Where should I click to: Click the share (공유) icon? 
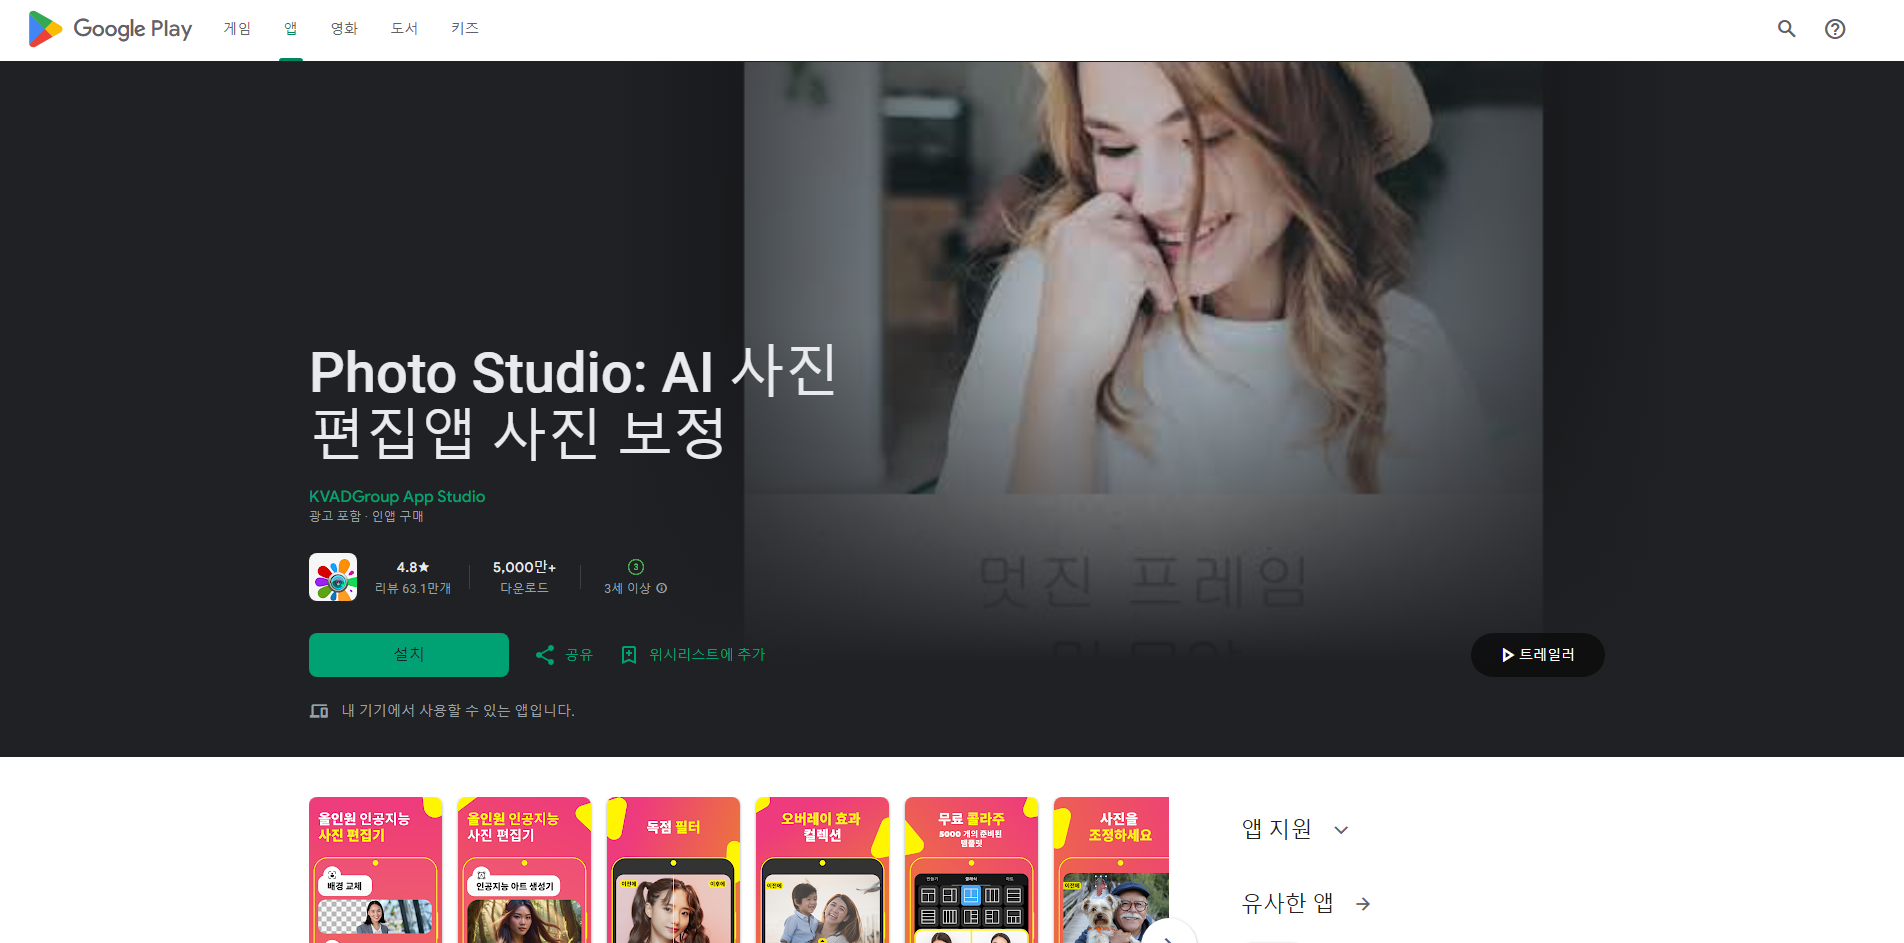tap(545, 654)
